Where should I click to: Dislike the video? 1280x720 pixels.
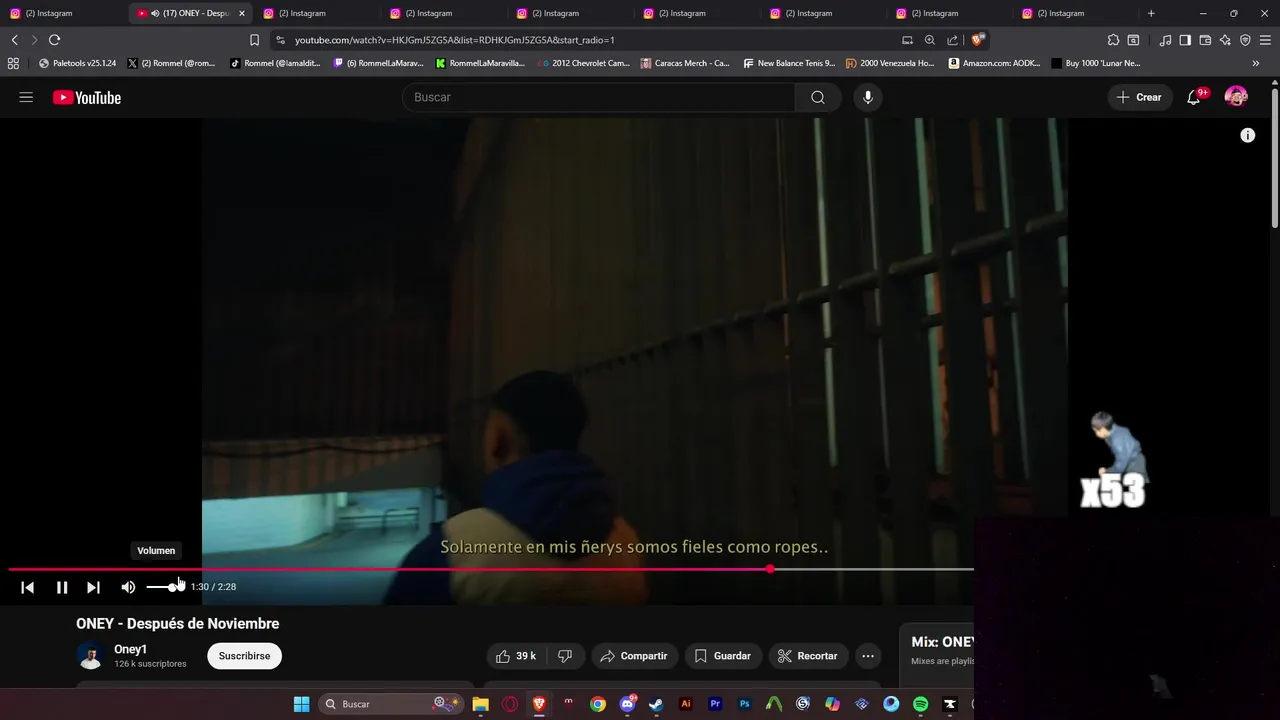565,656
